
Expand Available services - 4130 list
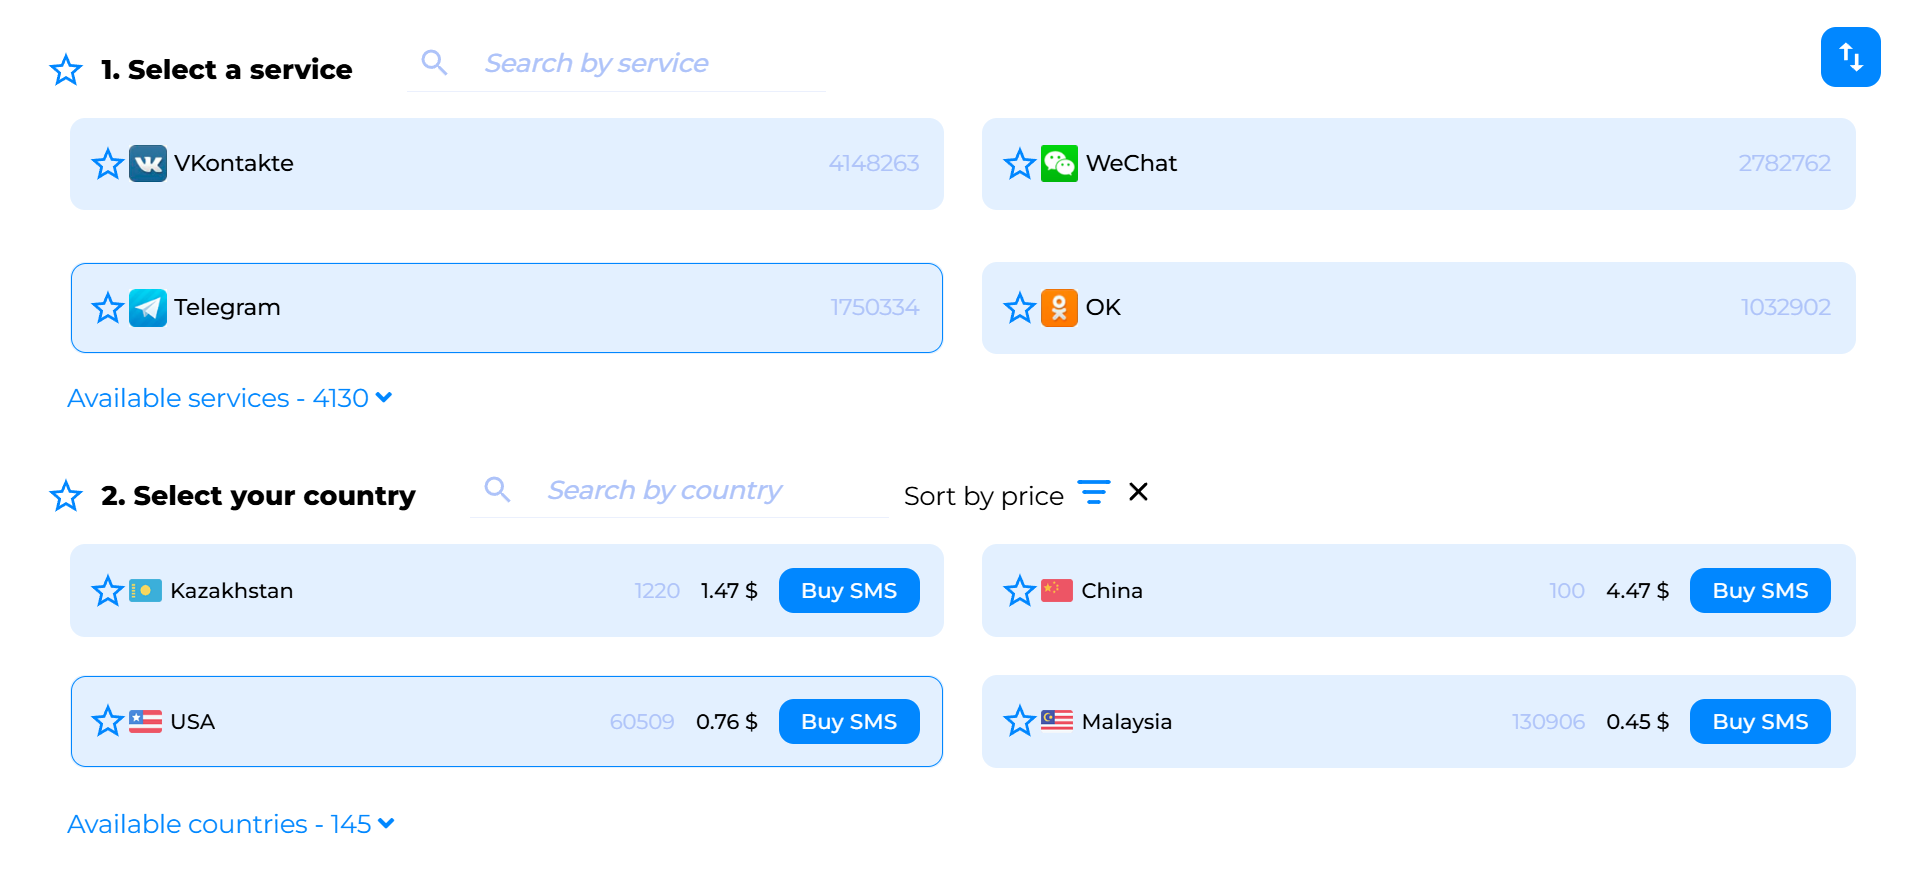pos(229,398)
